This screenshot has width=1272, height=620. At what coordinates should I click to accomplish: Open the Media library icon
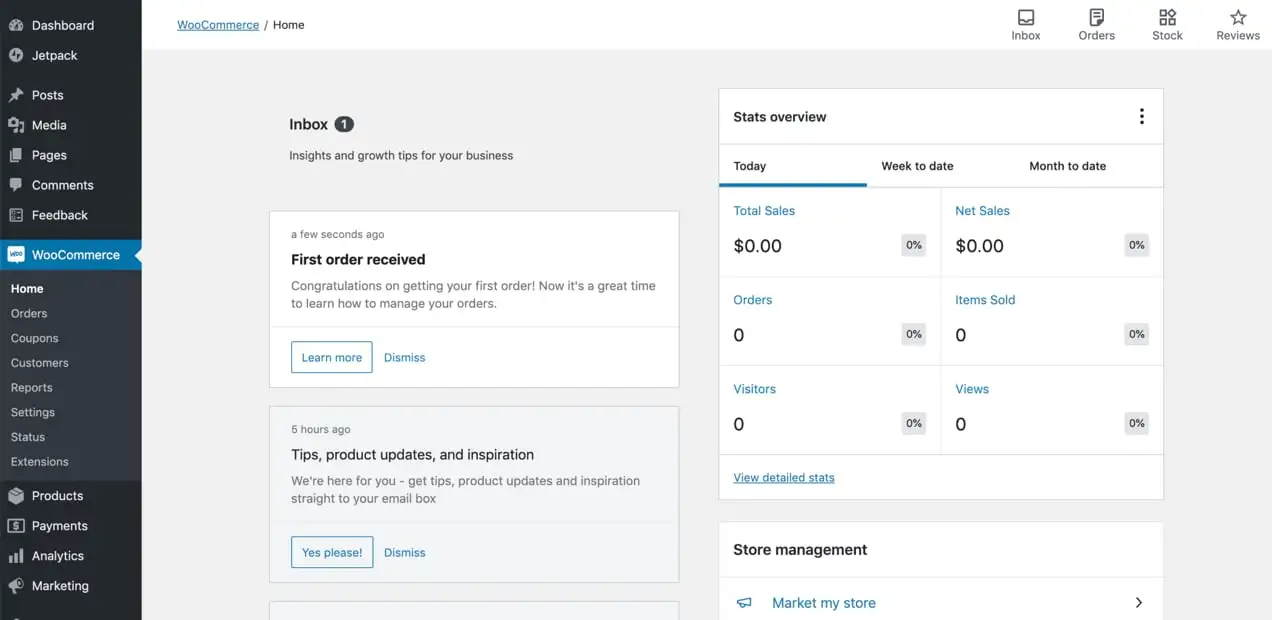pyautogui.click(x=14, y=125)
